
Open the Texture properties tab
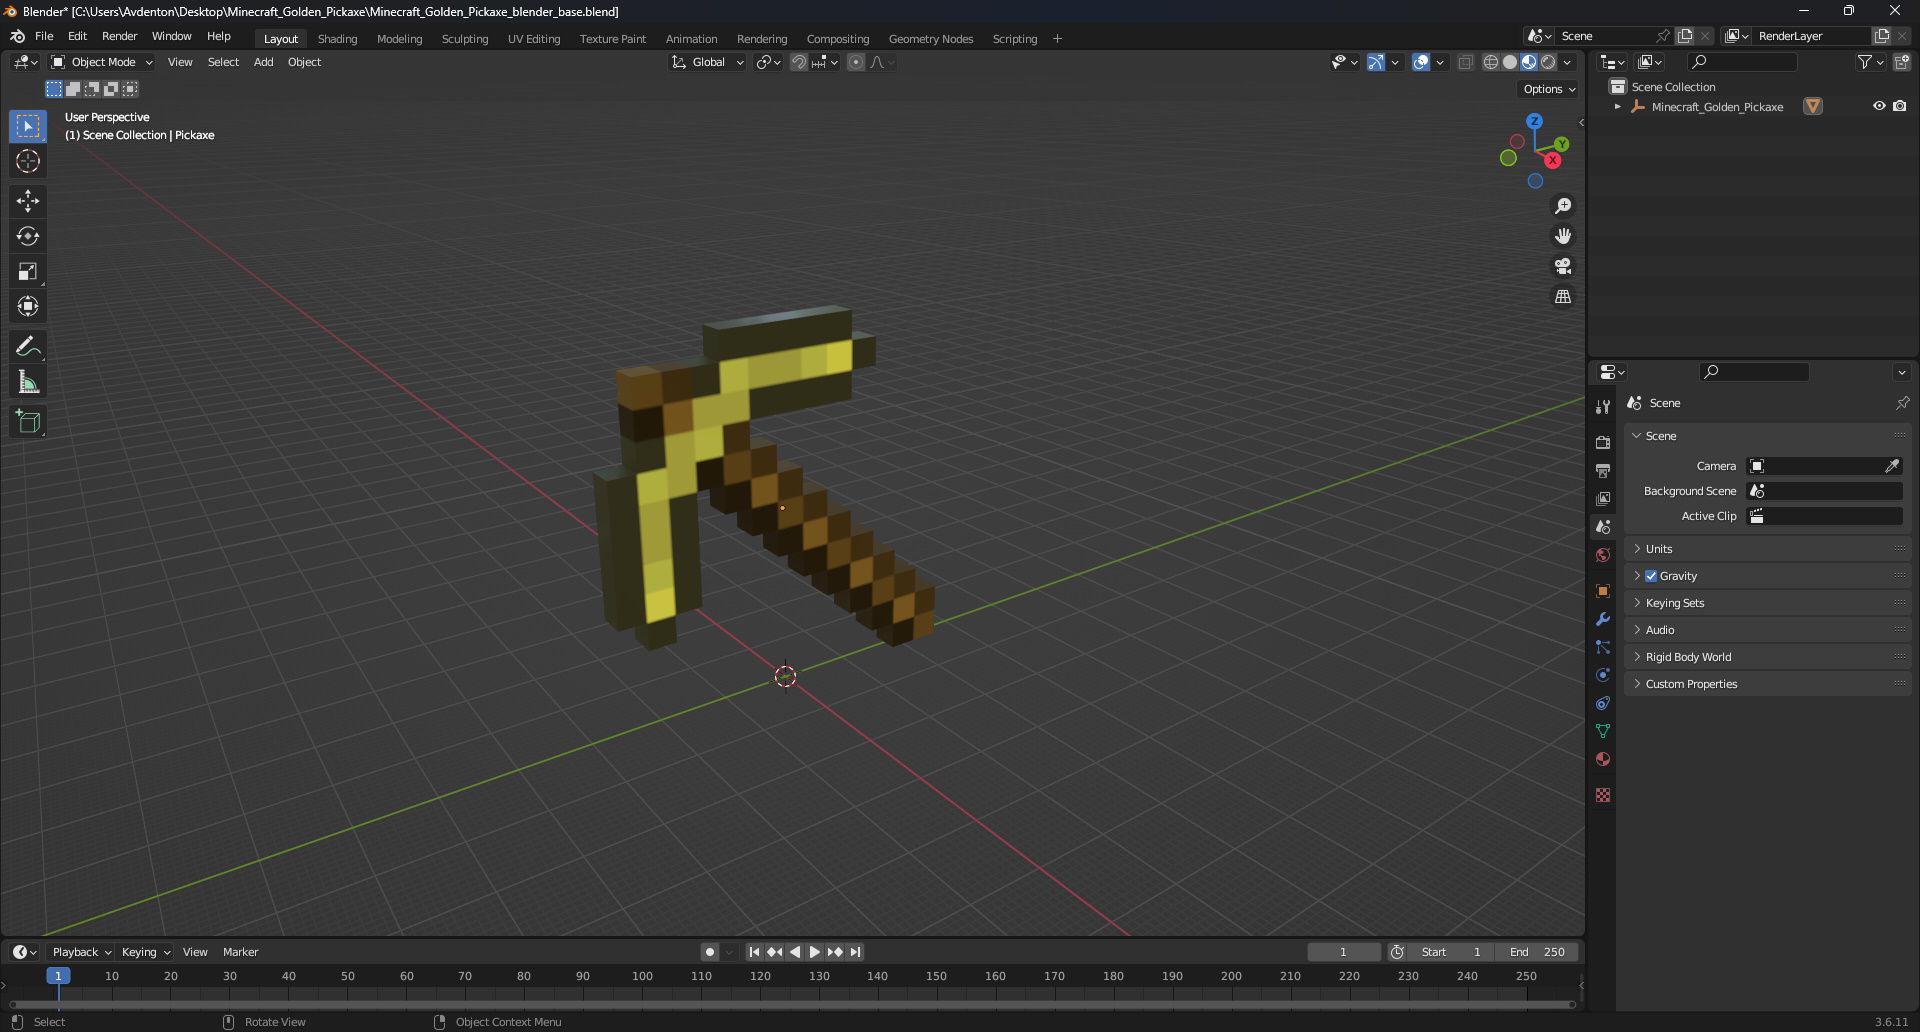coord(1603,795)
